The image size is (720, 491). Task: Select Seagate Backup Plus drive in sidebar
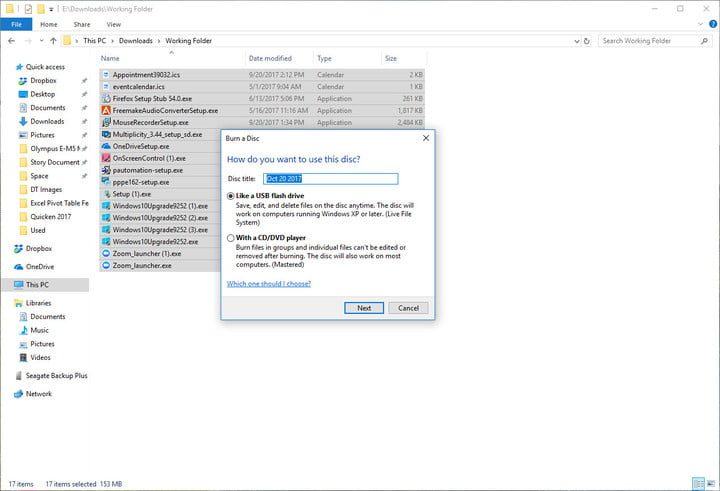56,375
